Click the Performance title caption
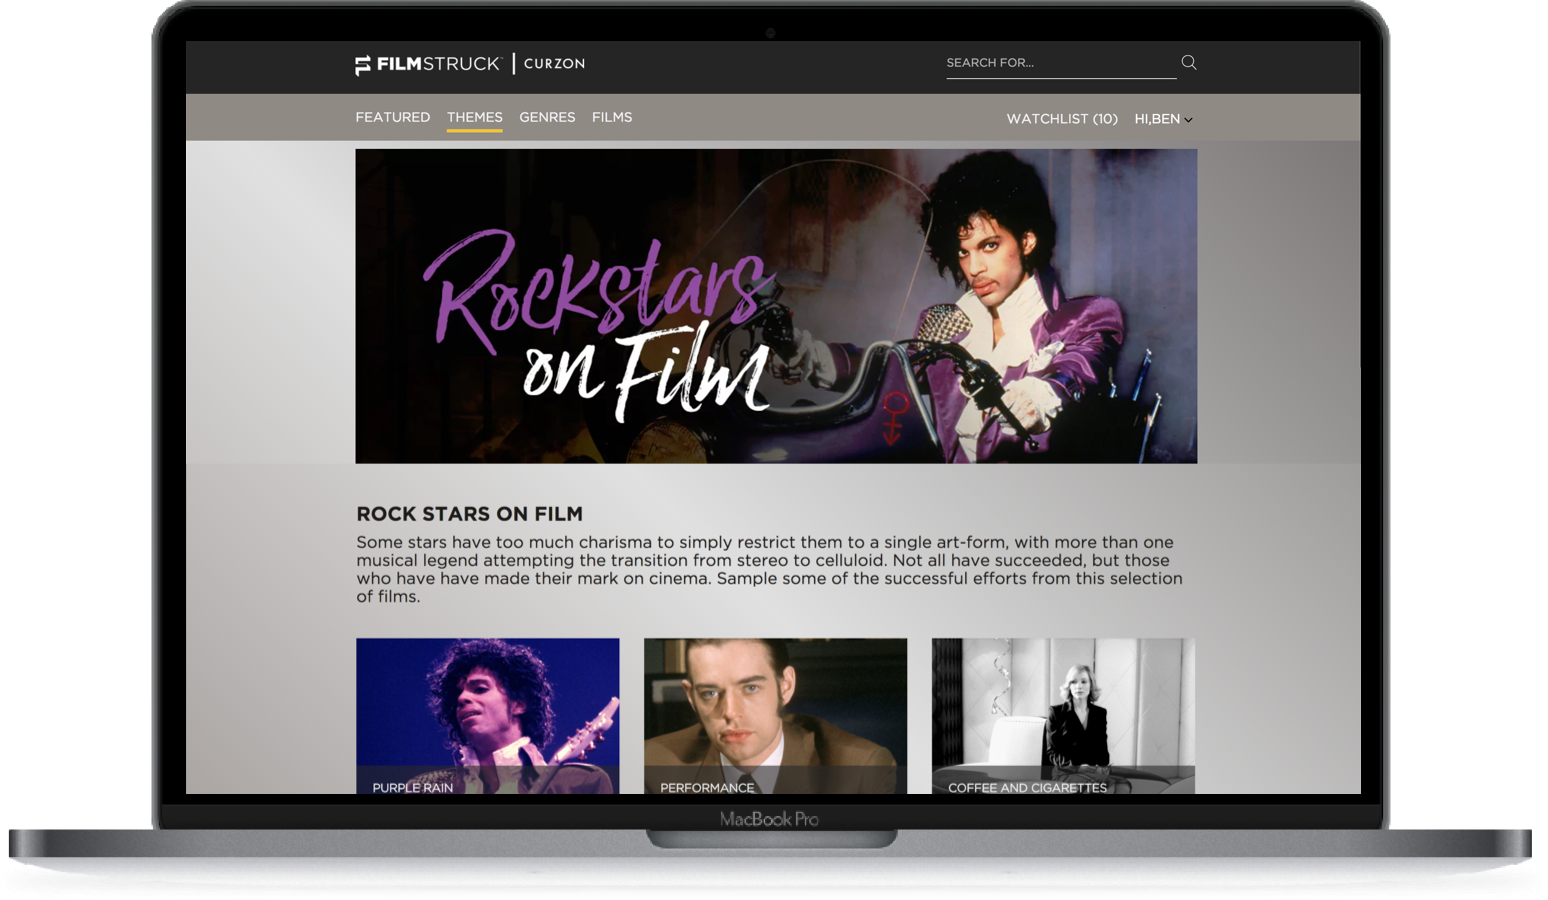The width and height of the screenshot is (1548, 900). tap(707, 787)
